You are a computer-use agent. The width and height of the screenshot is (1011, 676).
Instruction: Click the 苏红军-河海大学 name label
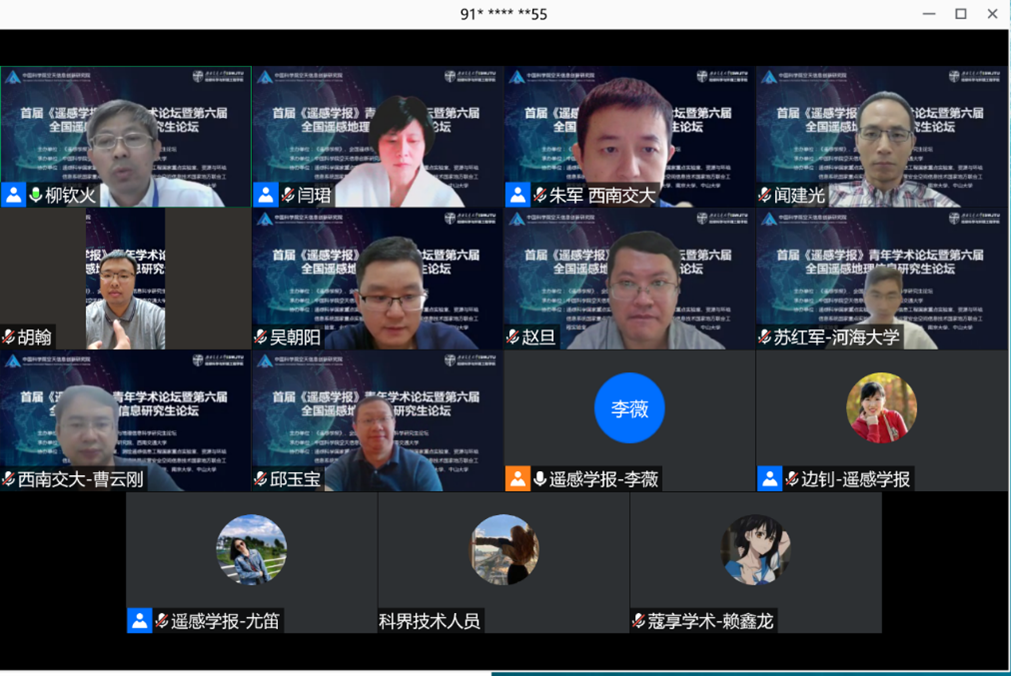tap(836, 337)
